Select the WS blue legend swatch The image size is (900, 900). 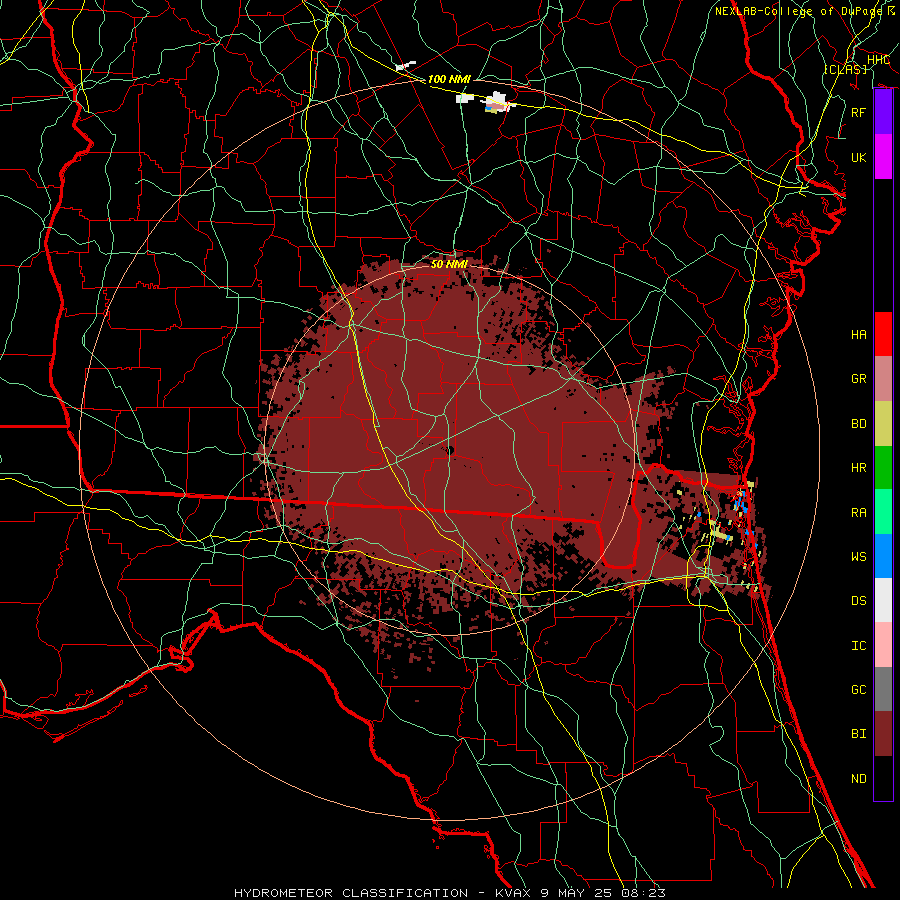point(883,556)
